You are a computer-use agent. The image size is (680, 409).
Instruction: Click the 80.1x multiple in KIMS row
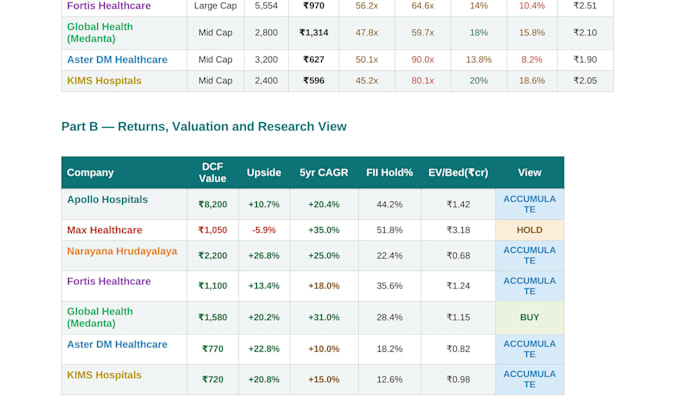[x=422, y=81]
